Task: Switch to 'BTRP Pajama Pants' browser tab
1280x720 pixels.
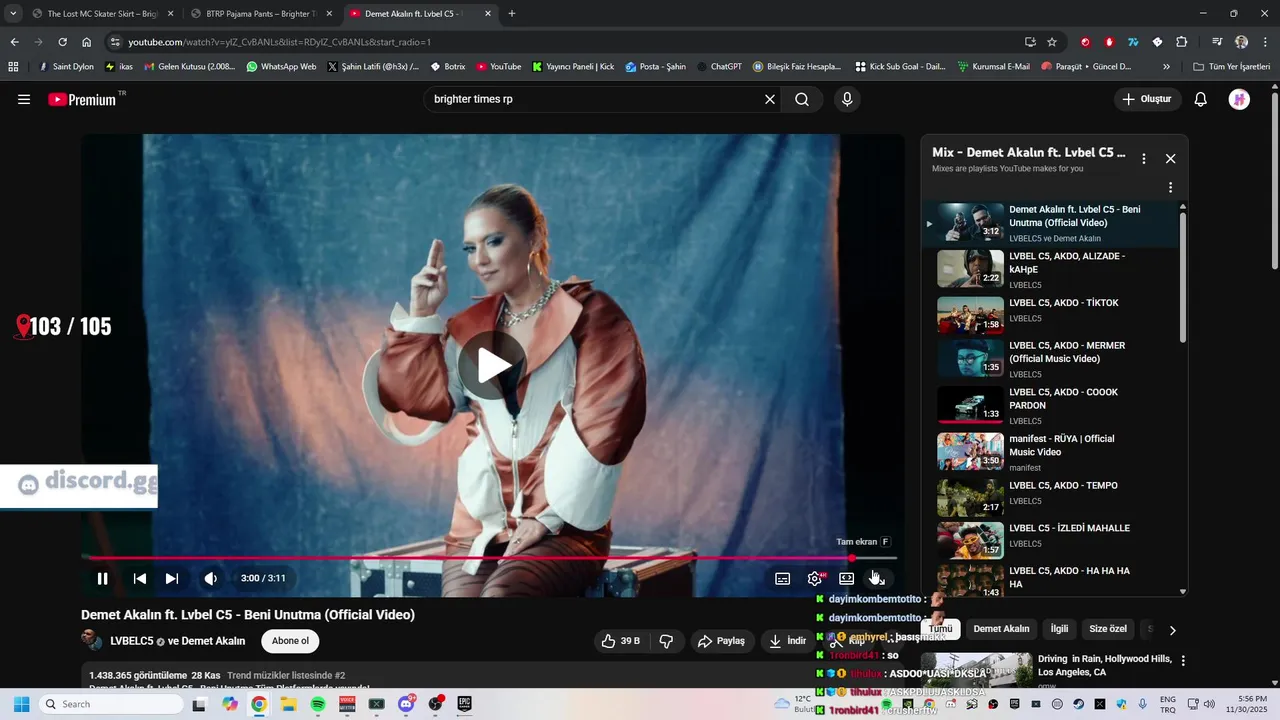Action: pos(260,14)
